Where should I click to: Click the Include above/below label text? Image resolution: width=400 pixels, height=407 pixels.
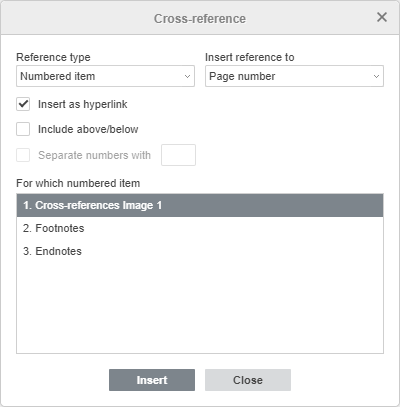pos(88,129)
